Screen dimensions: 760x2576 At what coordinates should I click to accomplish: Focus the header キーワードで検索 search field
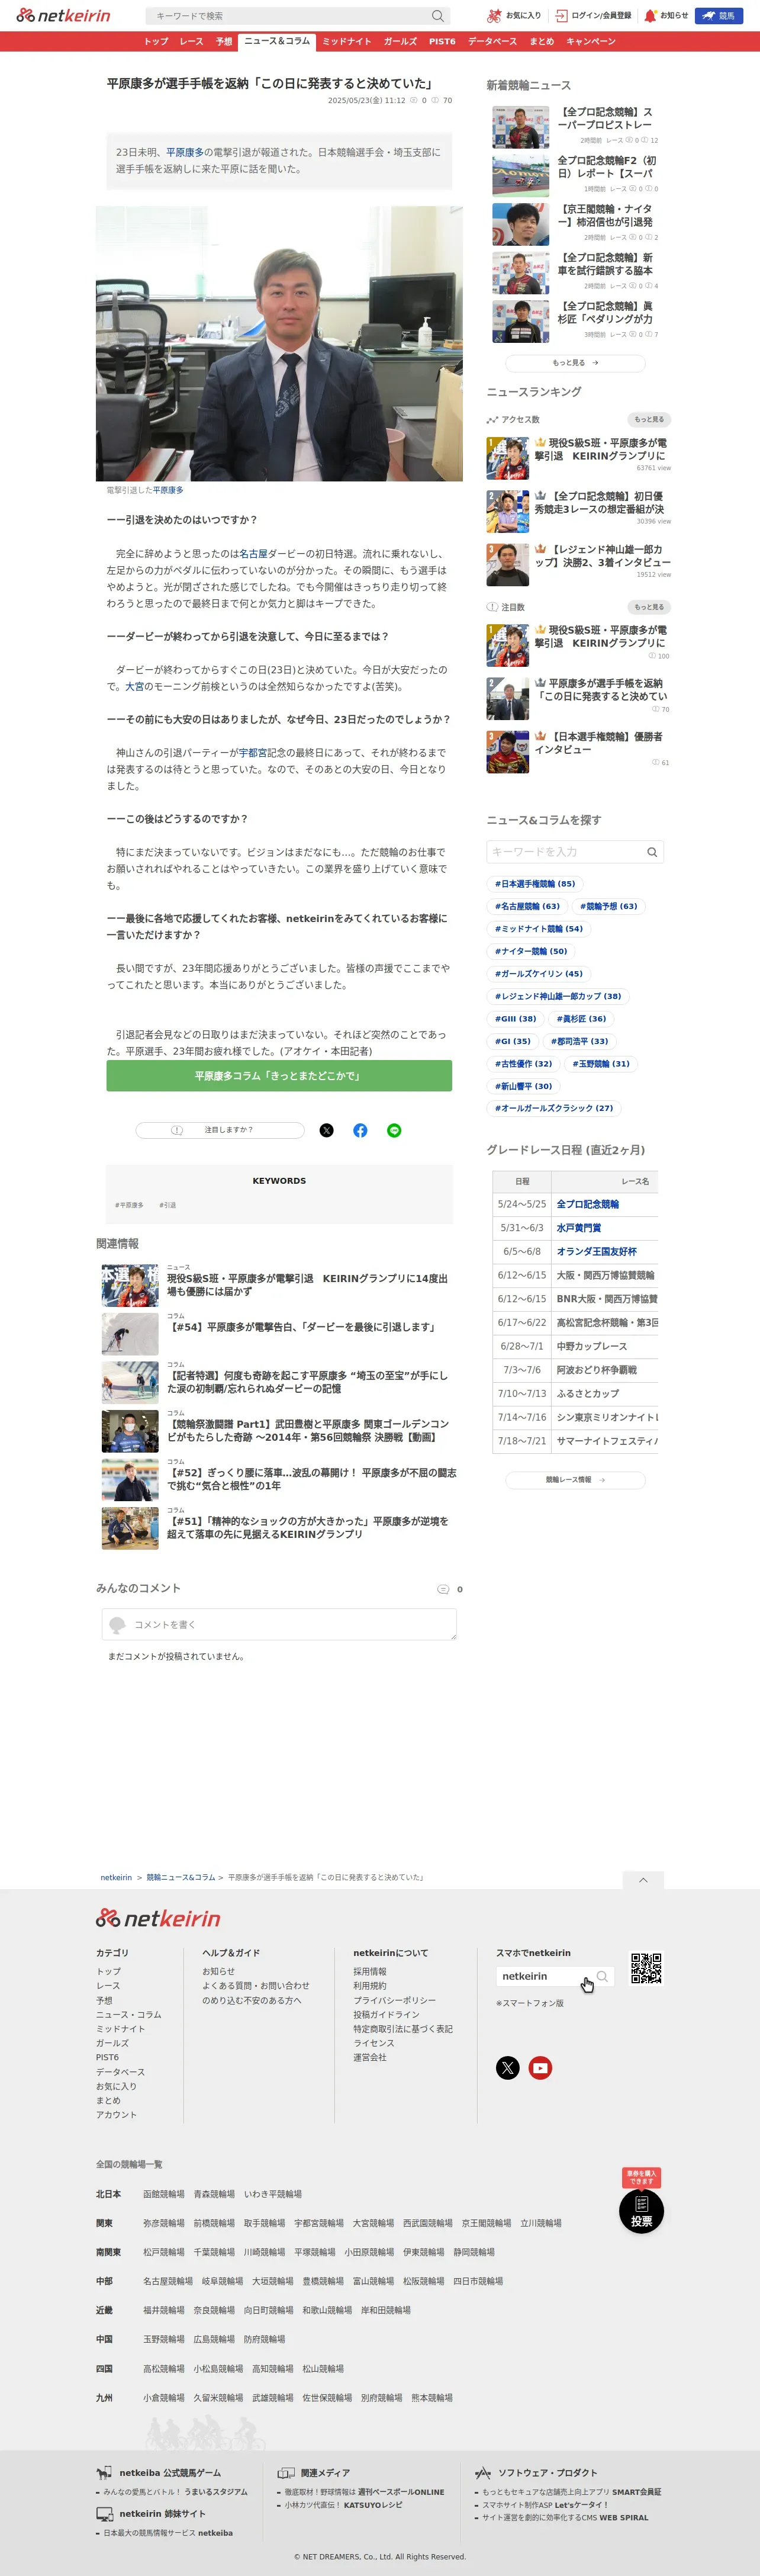tap(288, 16)
